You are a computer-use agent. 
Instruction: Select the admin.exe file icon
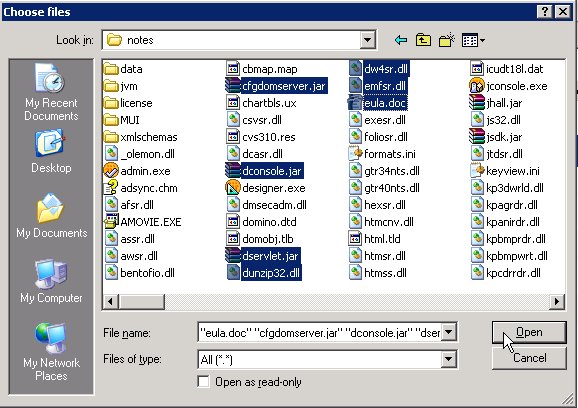click(x=111, y=171)
